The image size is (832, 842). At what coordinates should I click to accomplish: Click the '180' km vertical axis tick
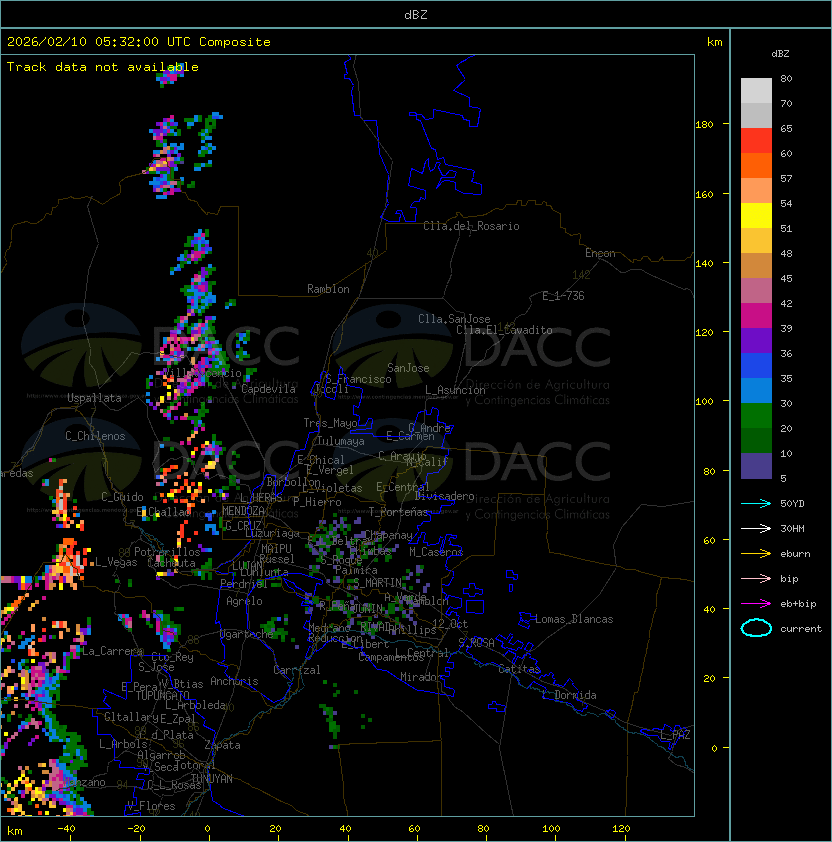click(704, 125)
